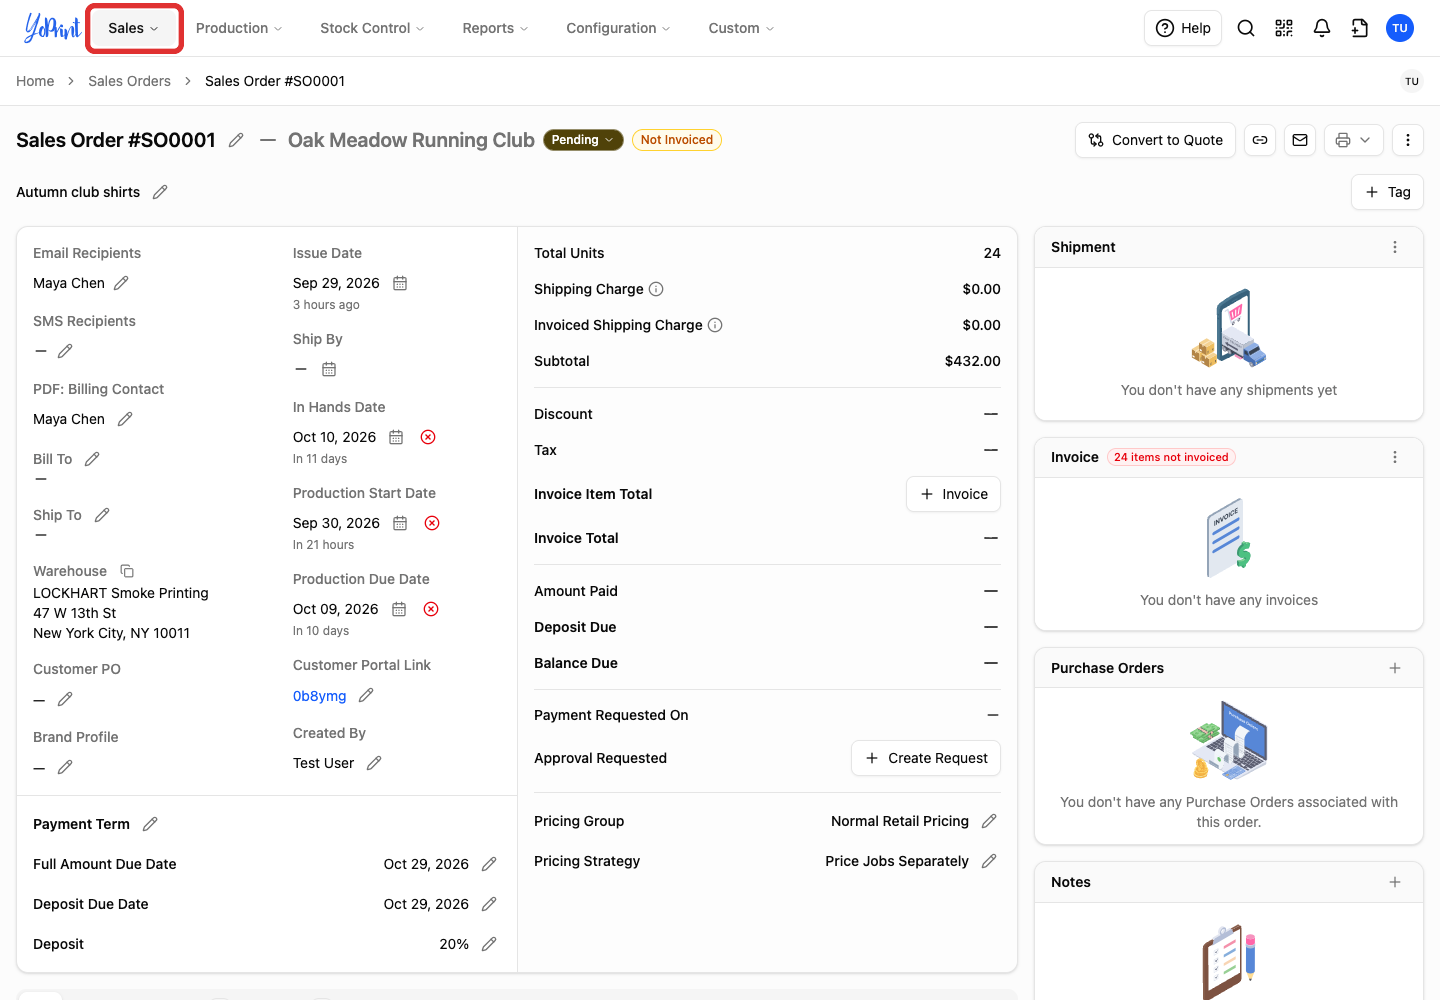Screen dimensions: 1440x1000
Task: Clear the Production Due Date
Action: 431,609
